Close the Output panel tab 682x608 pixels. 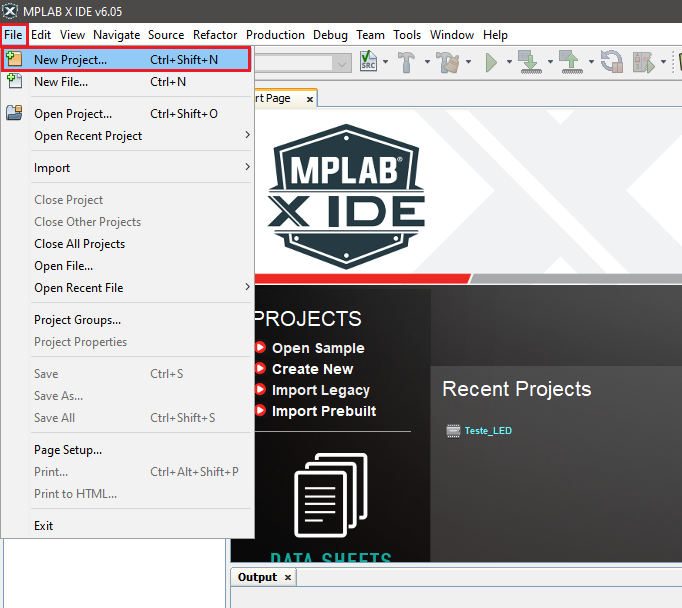pyautogui.click(x=288, y=578)
